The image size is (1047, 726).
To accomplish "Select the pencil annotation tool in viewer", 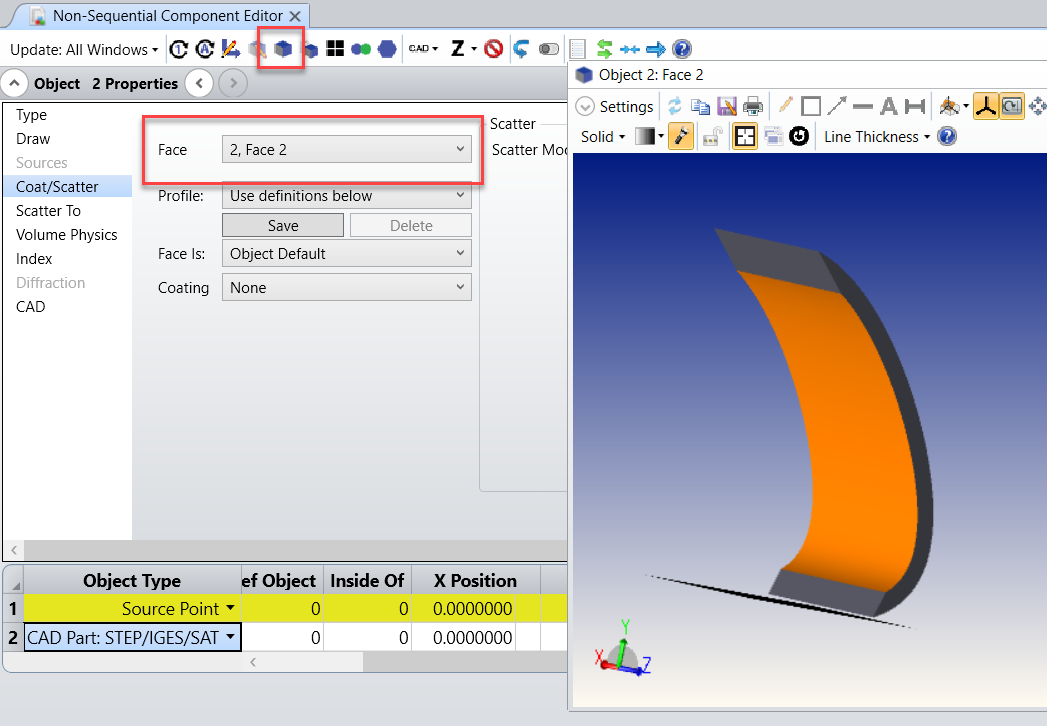I will click(x=785, y=106).
